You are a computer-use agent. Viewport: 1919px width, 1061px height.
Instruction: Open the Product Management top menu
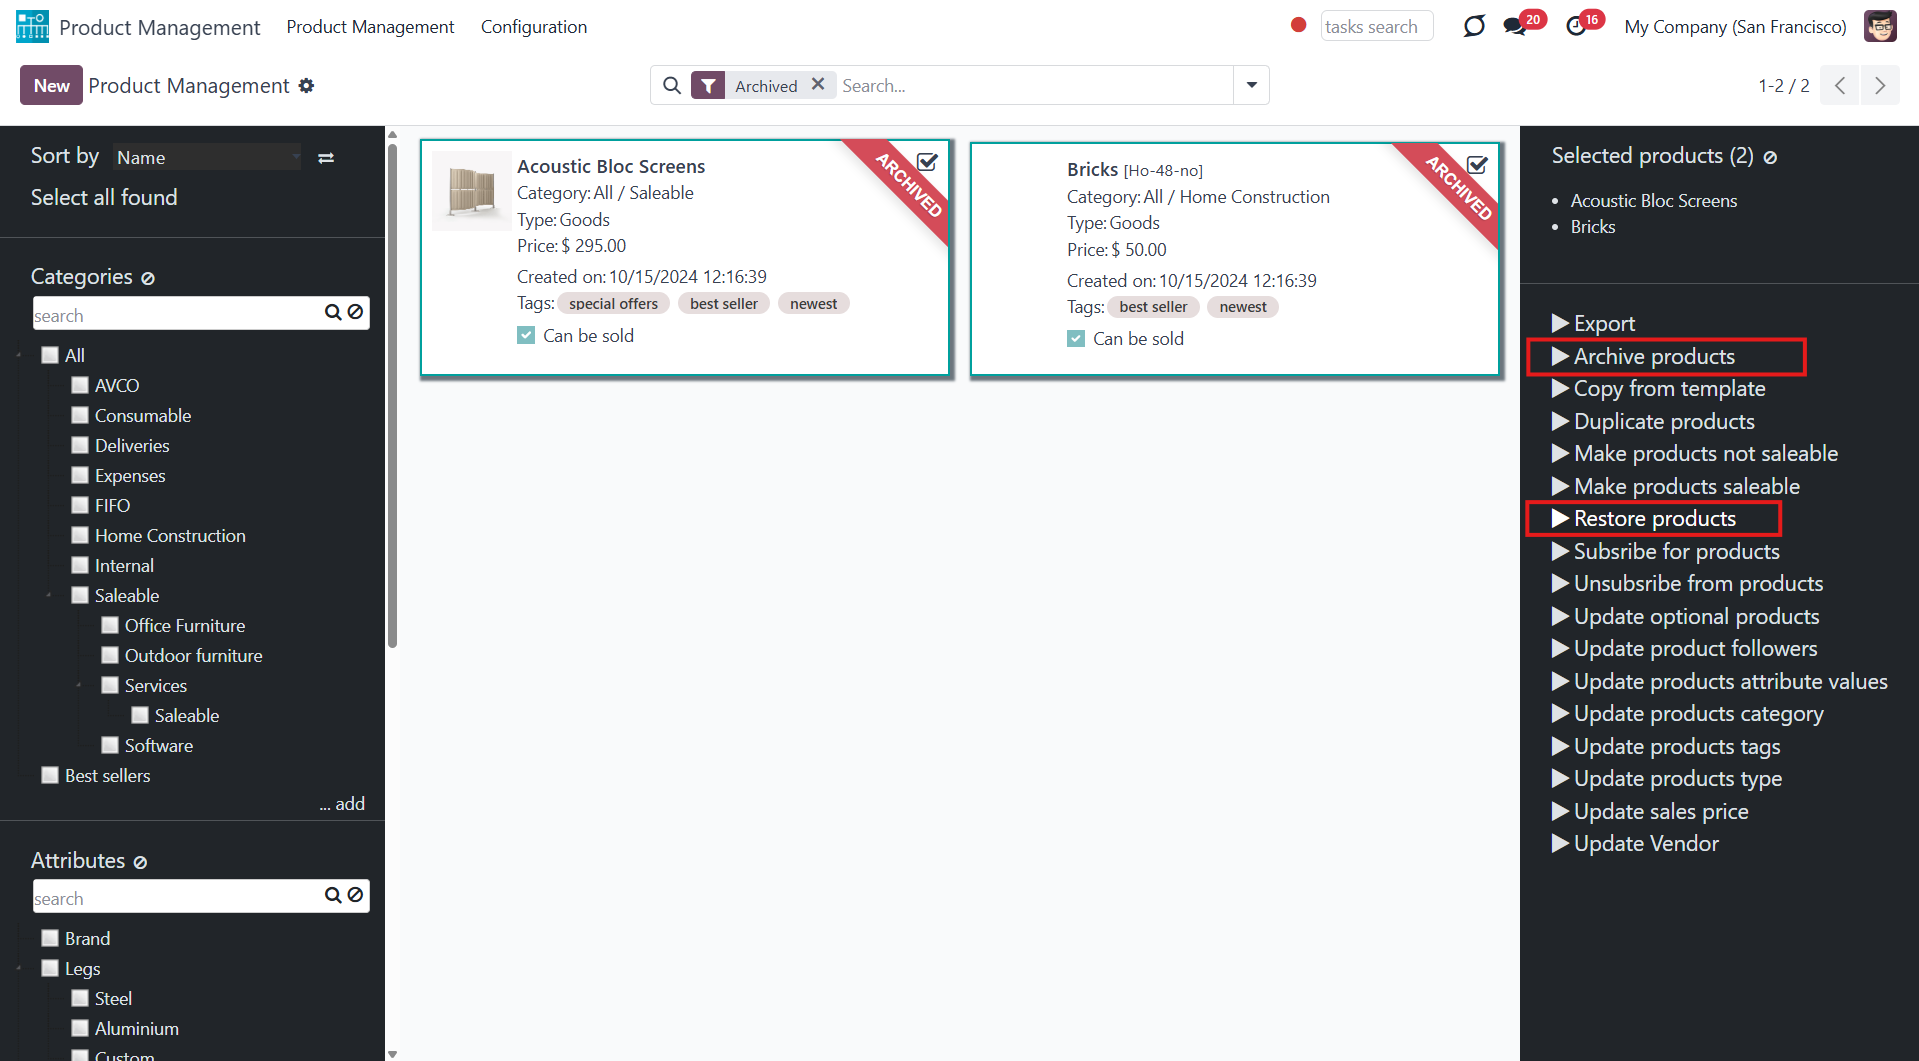tap(370, 27)
